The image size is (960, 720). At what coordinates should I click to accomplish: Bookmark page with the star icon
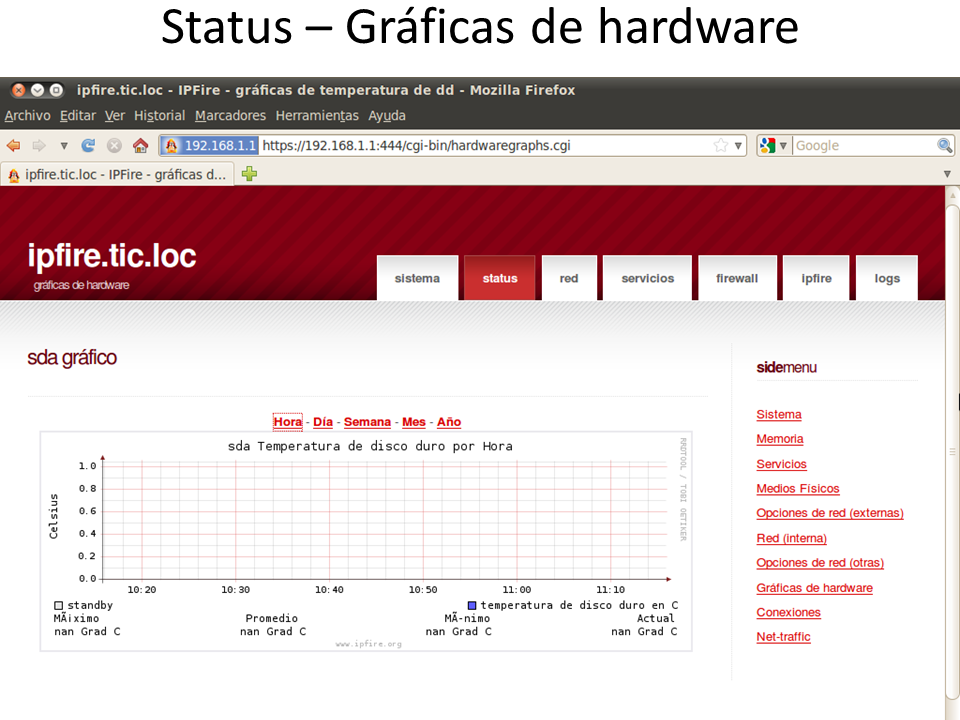pos(720,145)
